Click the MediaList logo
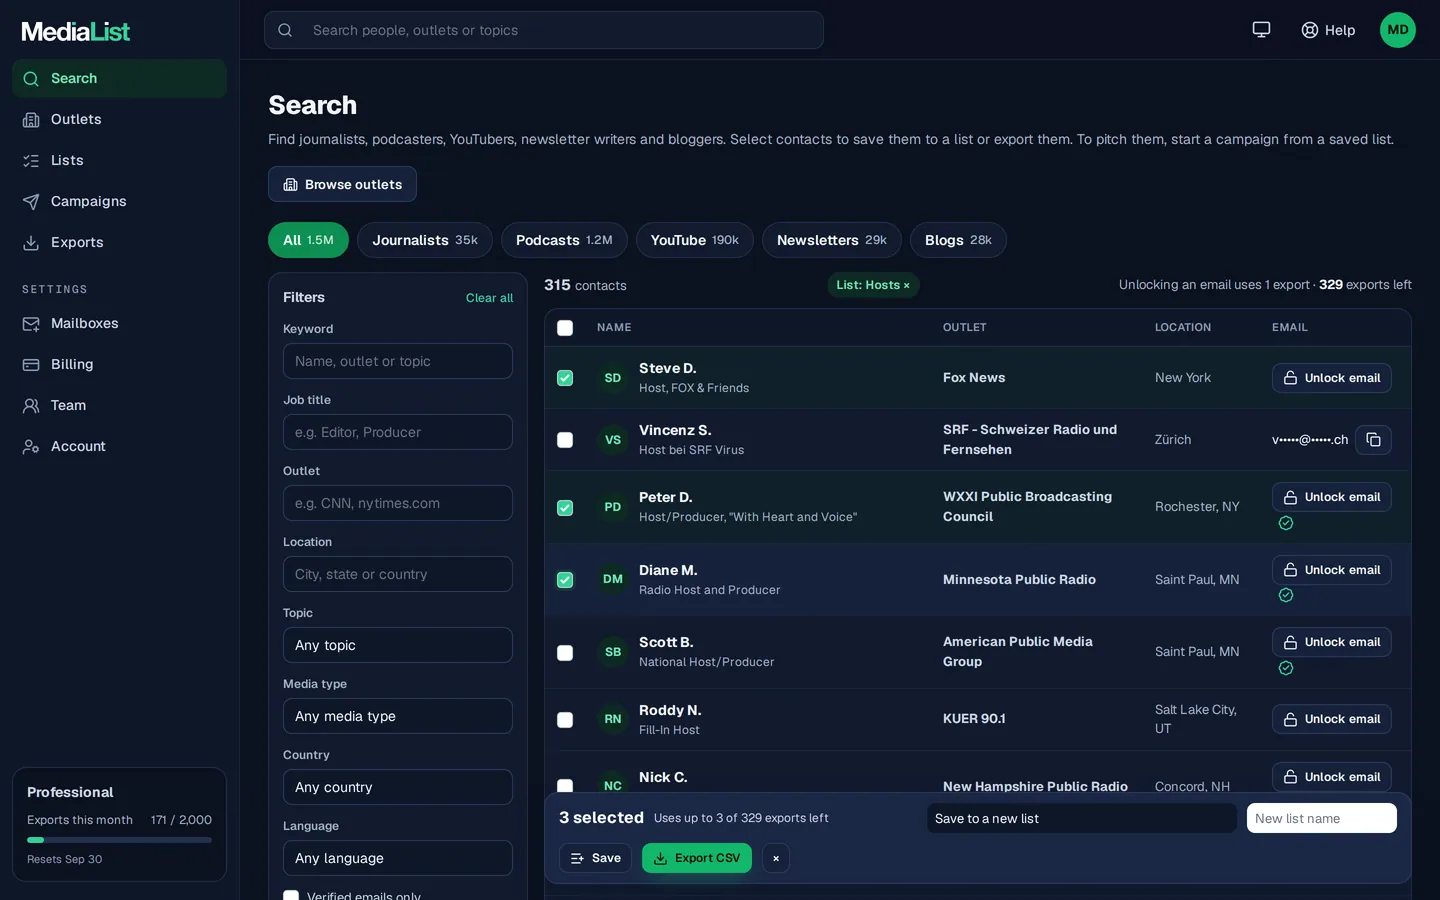Image resolution: width=1440 pixels, height=900 pixels. click(76, 32)
